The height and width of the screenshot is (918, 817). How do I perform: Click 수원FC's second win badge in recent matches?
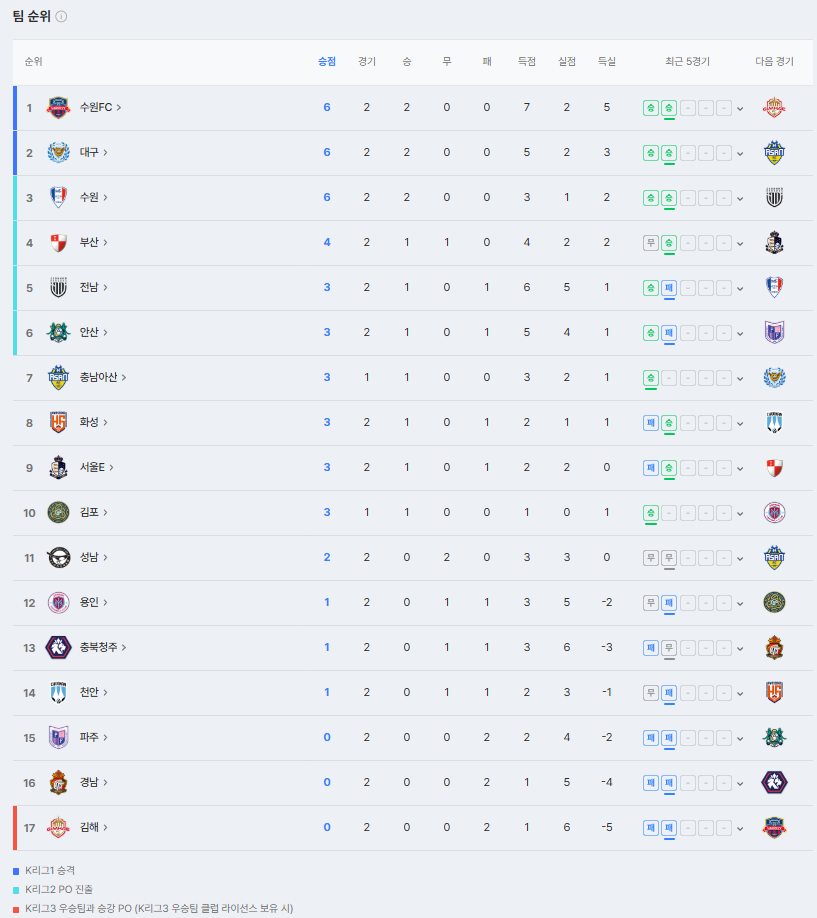click(669, 108)
